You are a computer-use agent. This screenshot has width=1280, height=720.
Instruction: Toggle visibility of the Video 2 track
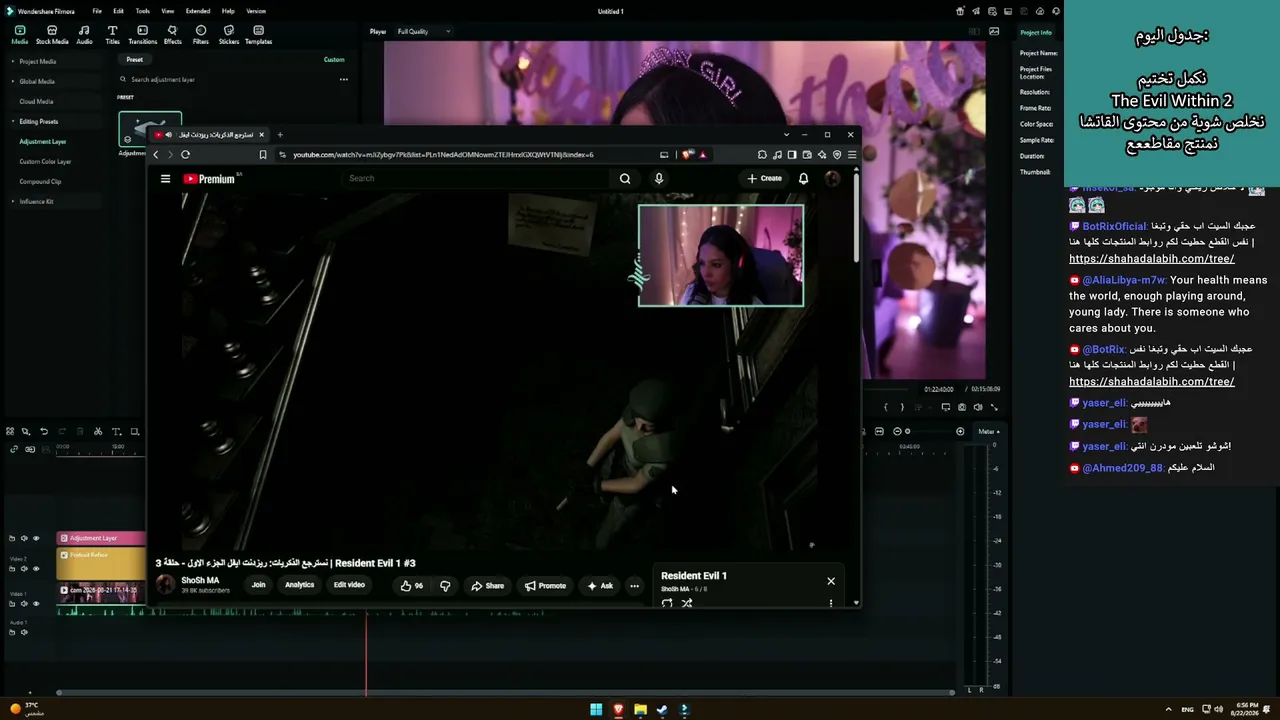point(36,569)
